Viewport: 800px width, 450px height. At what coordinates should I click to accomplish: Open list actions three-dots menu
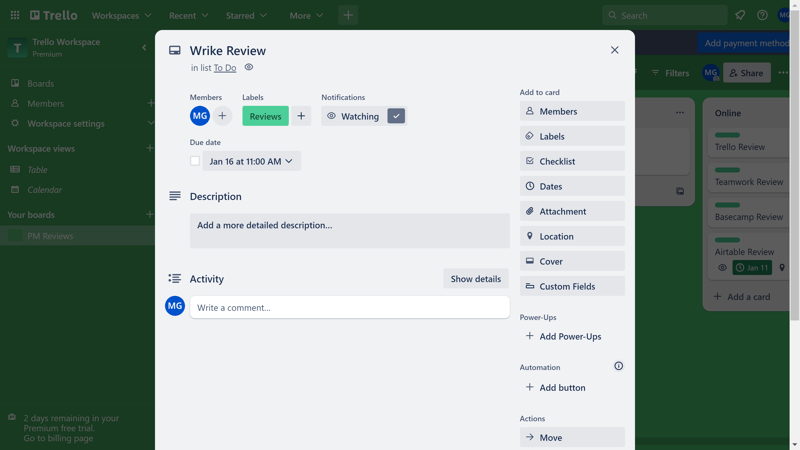[680, 113]
